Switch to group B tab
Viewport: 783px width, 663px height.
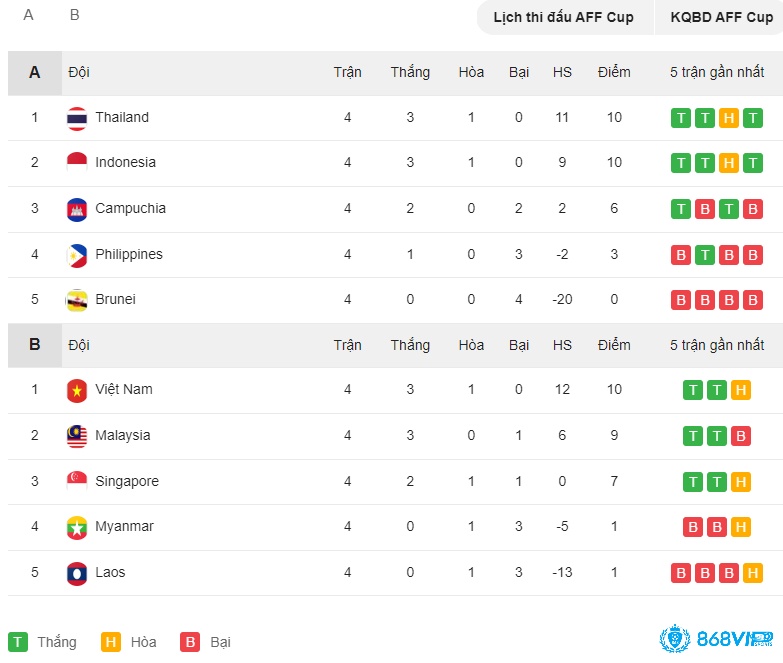pyautogui.click(x=74, y=15)
